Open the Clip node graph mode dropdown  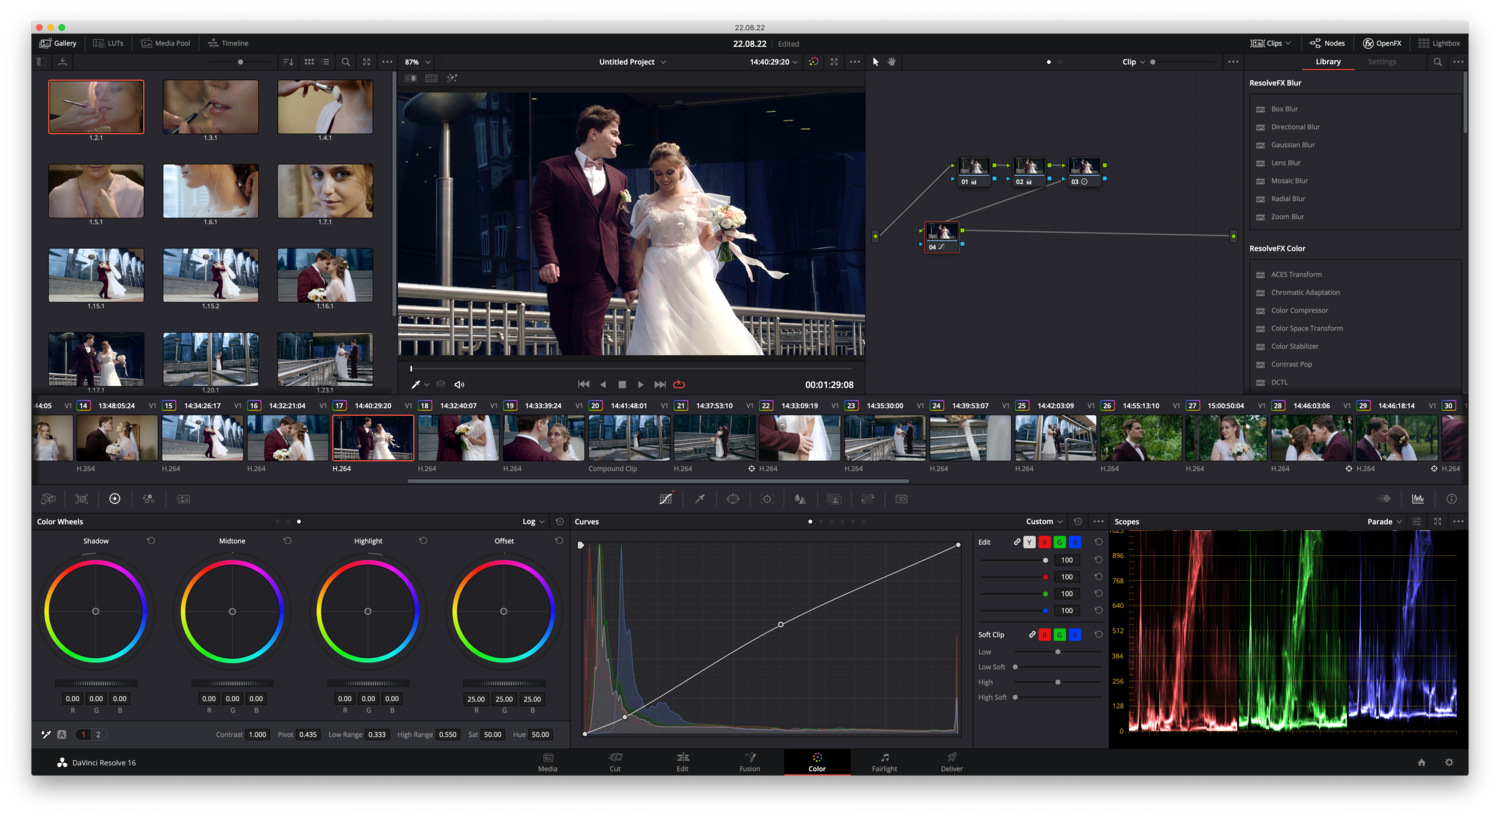pos(1133,62)
